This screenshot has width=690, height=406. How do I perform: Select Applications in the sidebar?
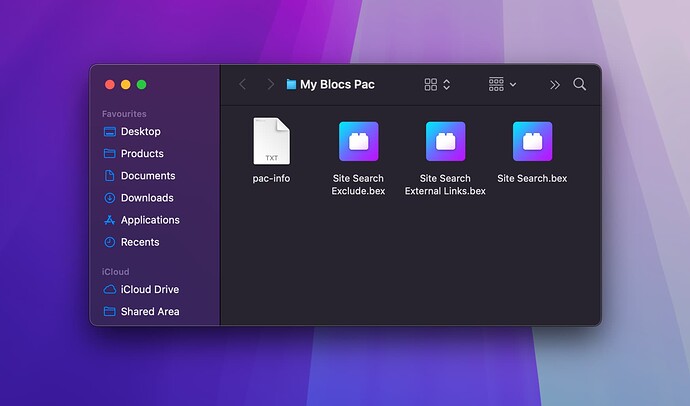click(150, 220)
